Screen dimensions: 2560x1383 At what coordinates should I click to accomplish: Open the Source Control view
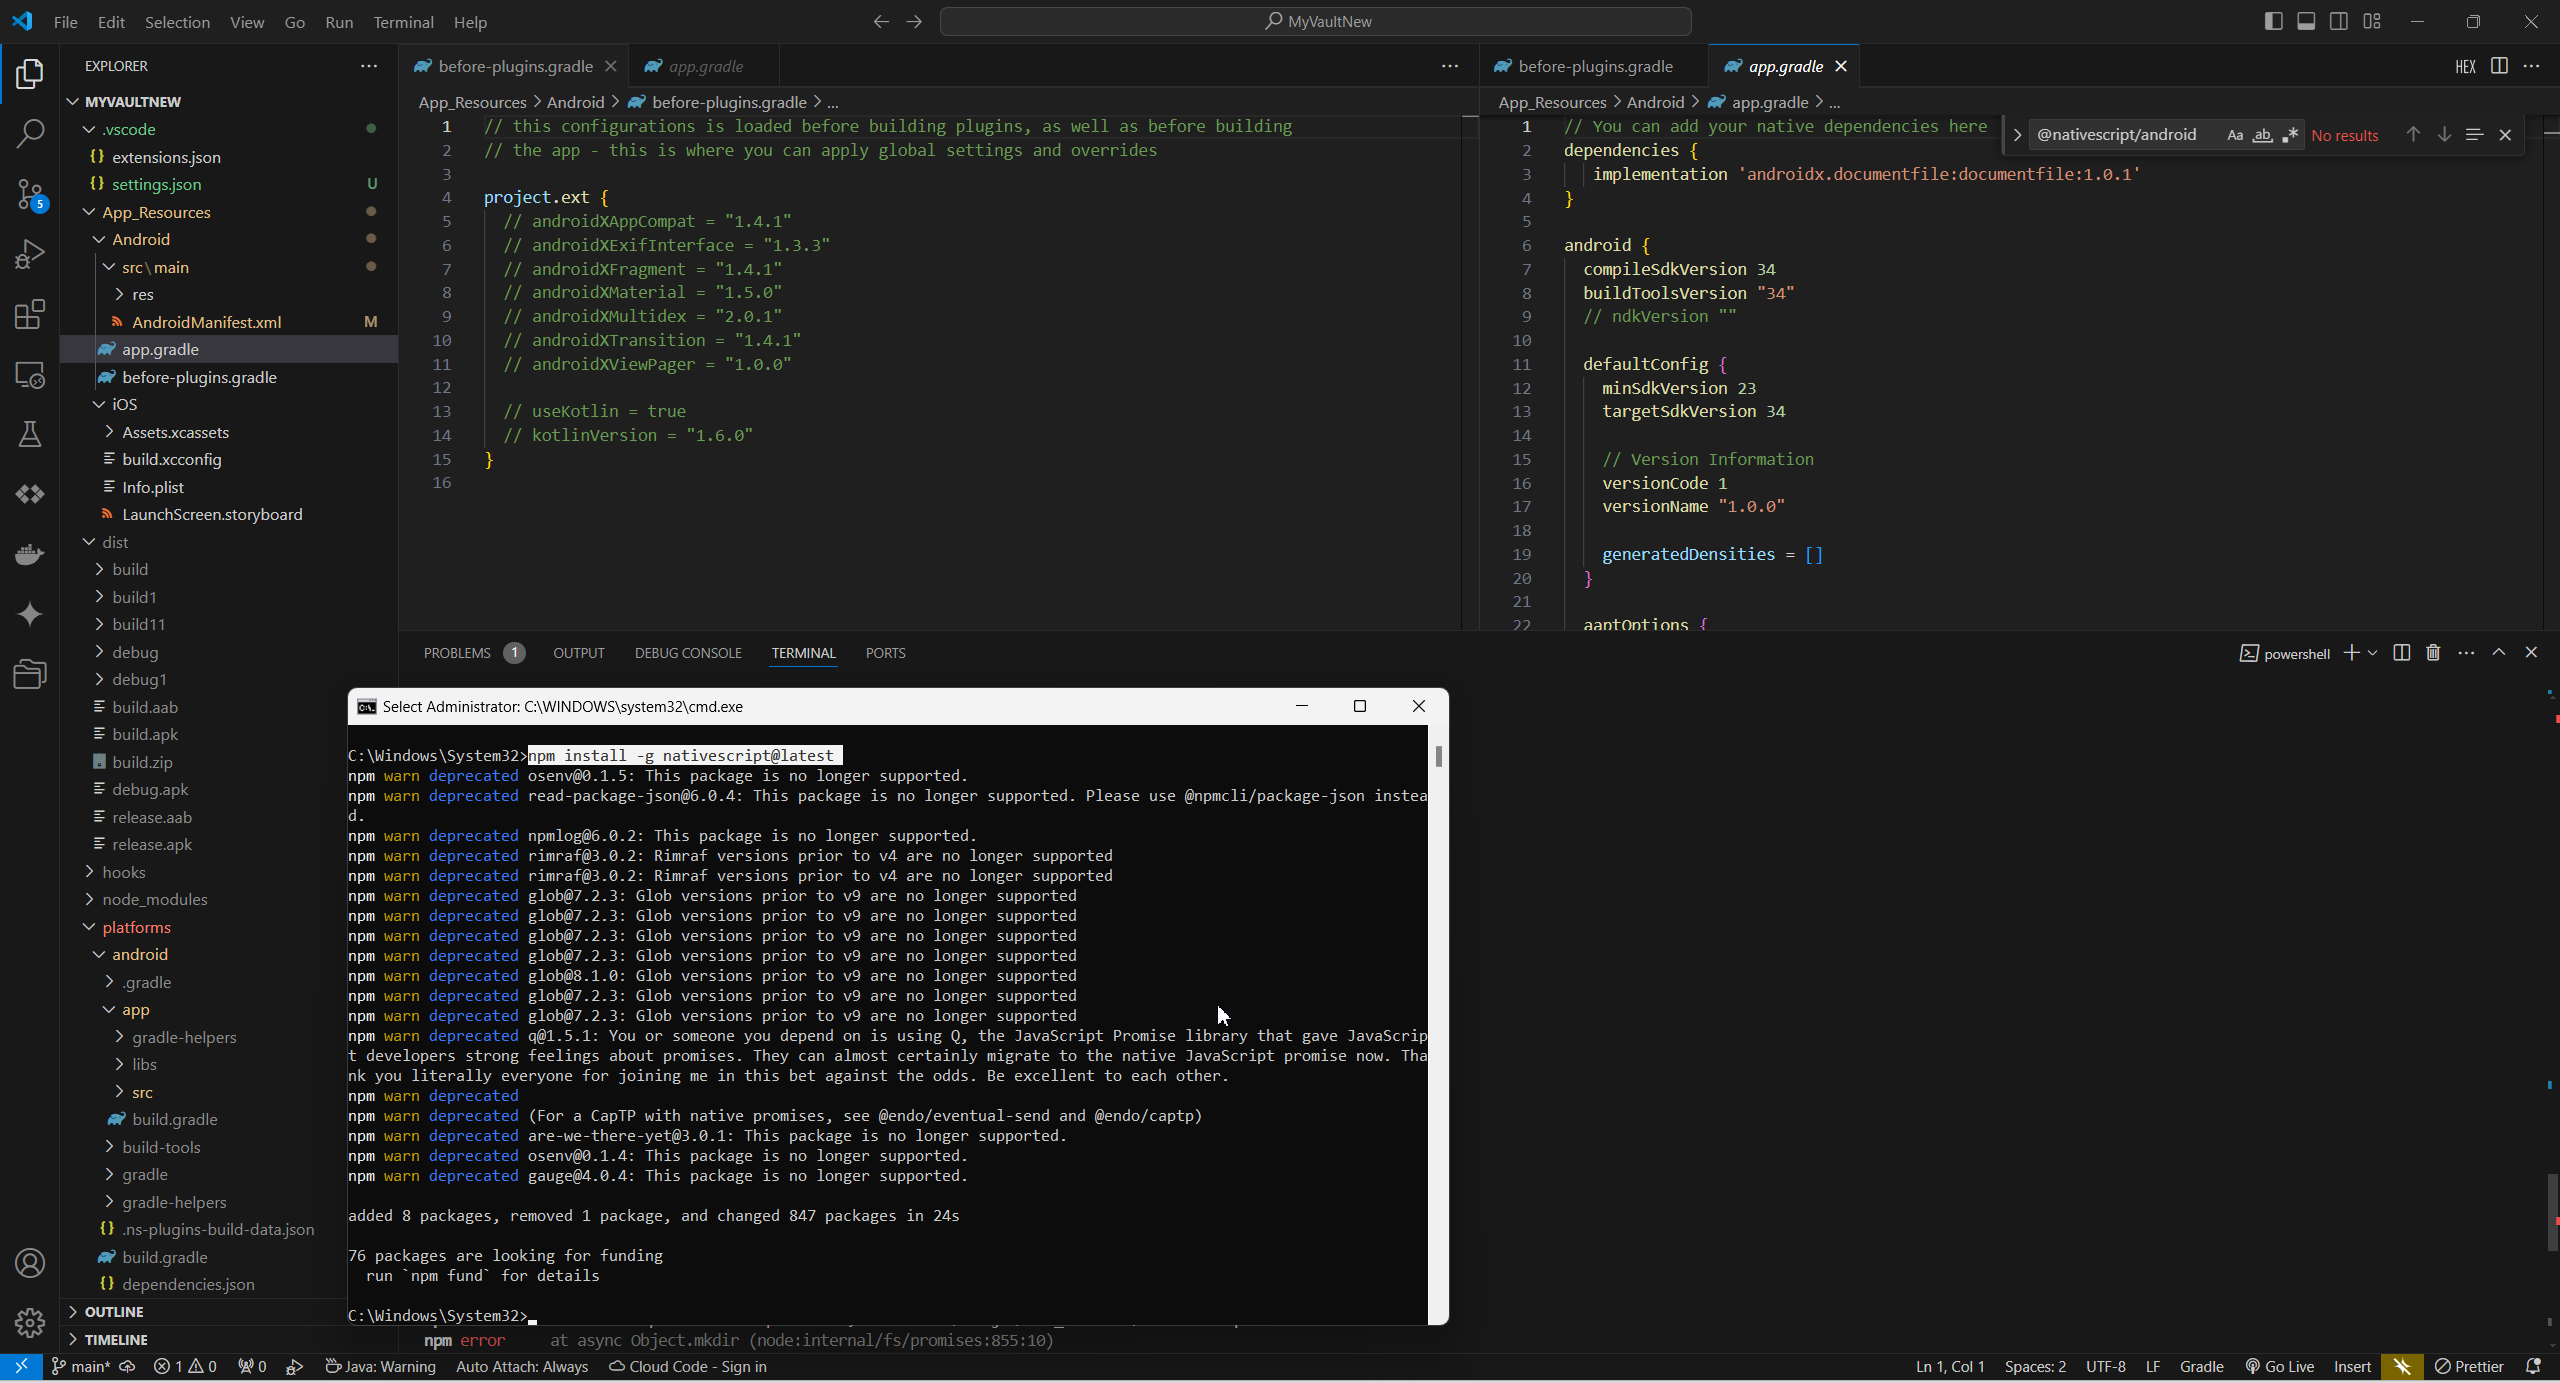point(30,195)
